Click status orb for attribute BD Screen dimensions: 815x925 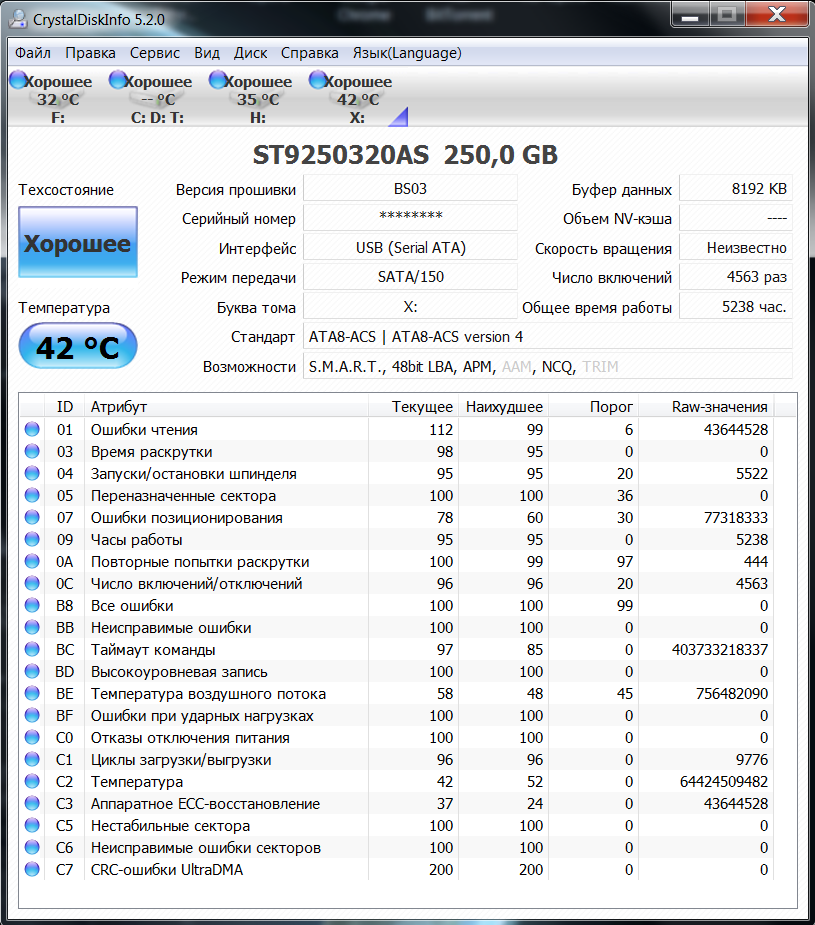(32, 671)
